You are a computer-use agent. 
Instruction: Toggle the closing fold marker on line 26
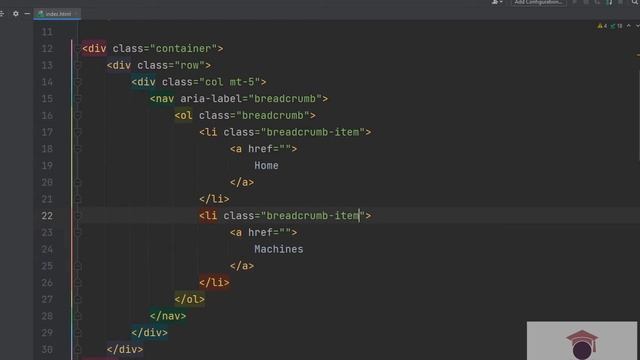[78, 282]
